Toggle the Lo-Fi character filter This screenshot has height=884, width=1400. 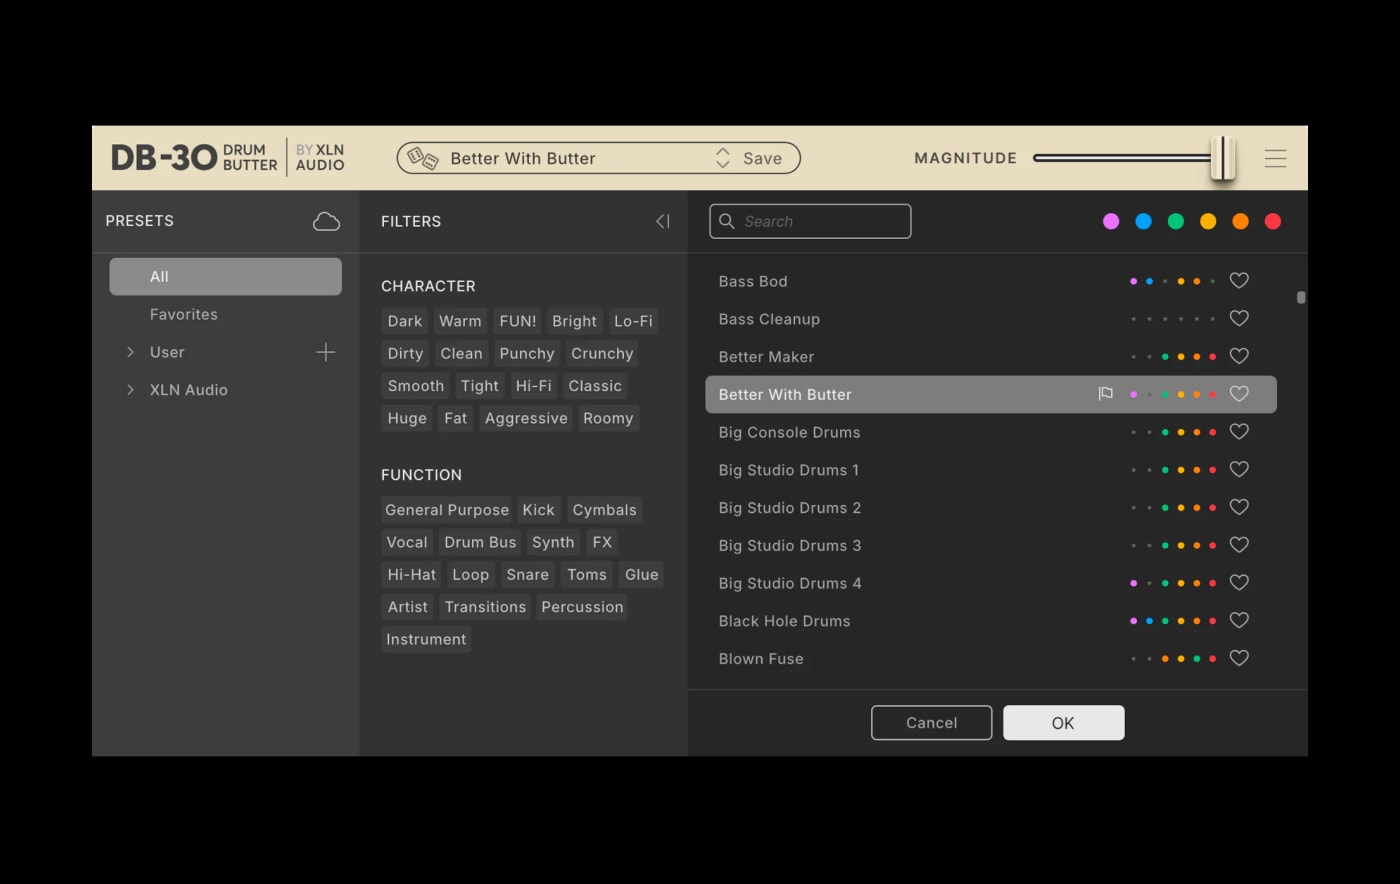[633, 321]
